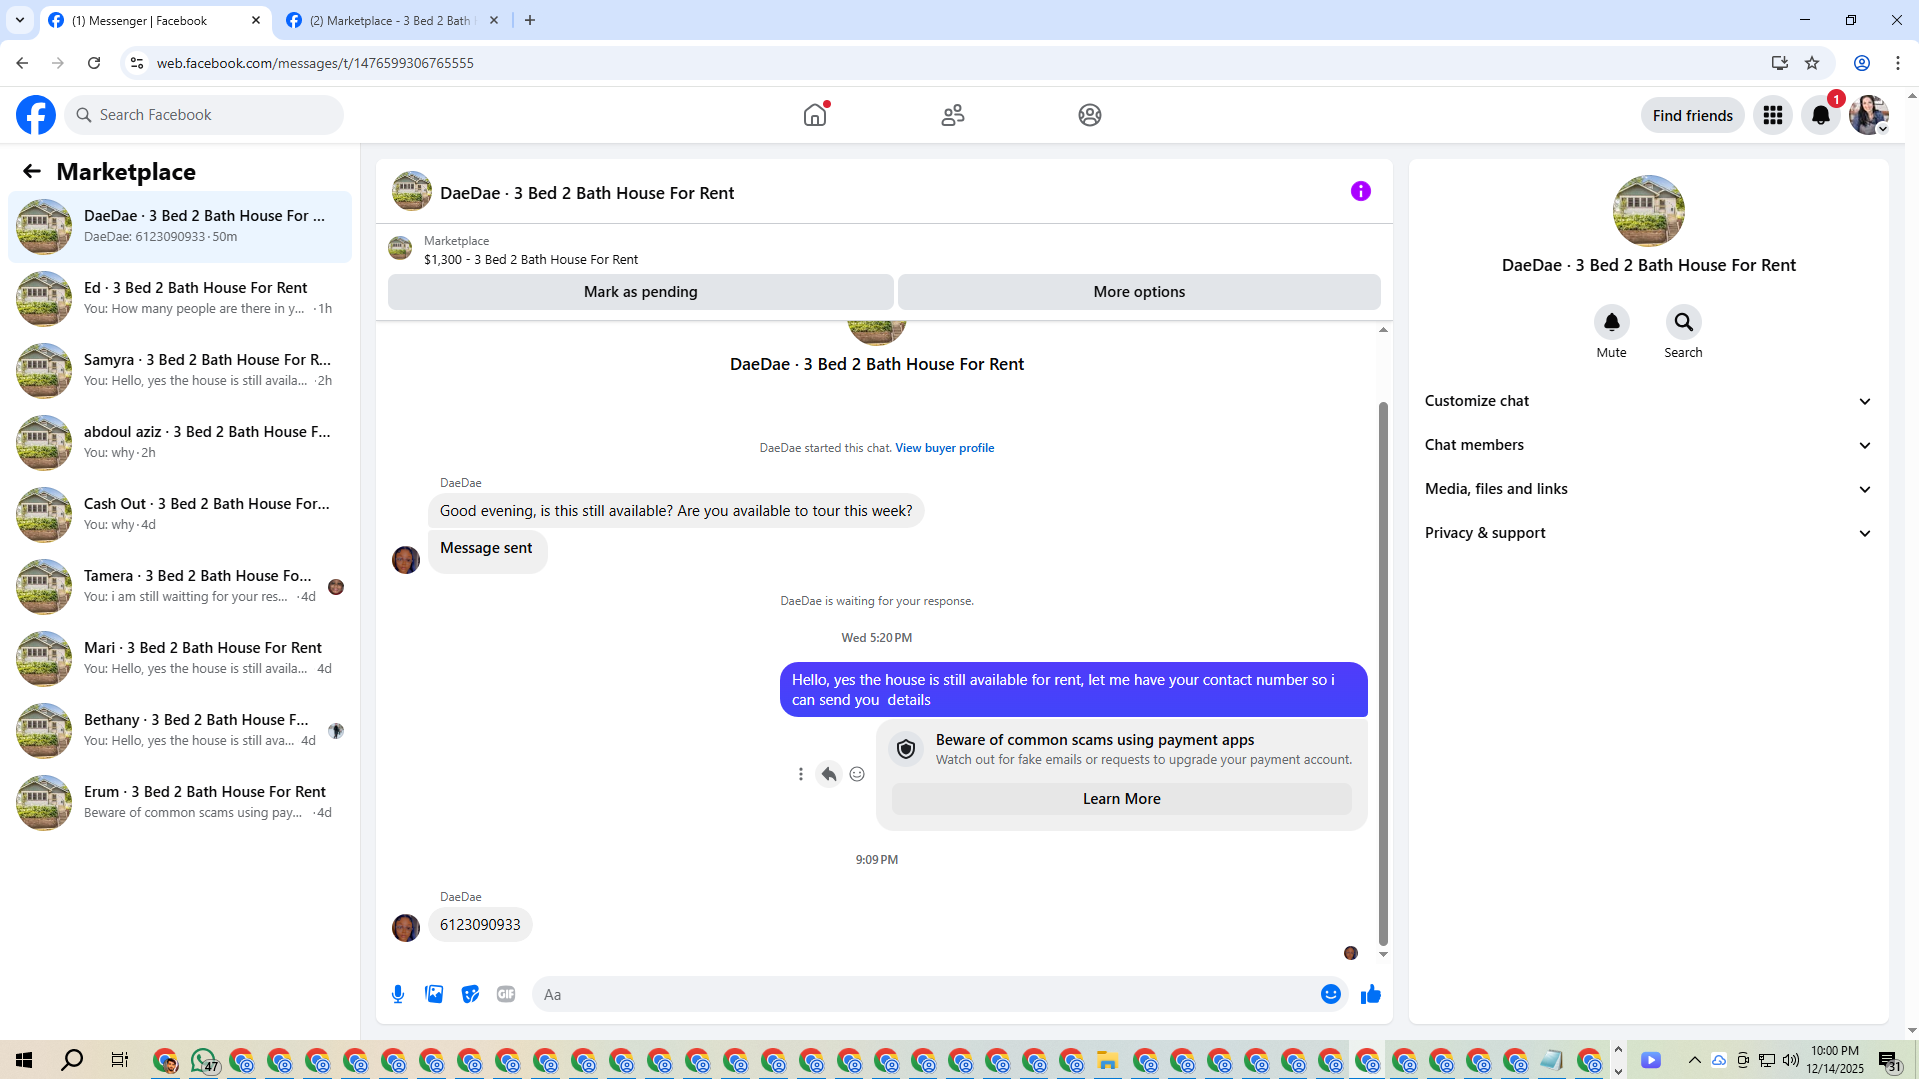Send a voice clip with microphone icon

[398, 994]
